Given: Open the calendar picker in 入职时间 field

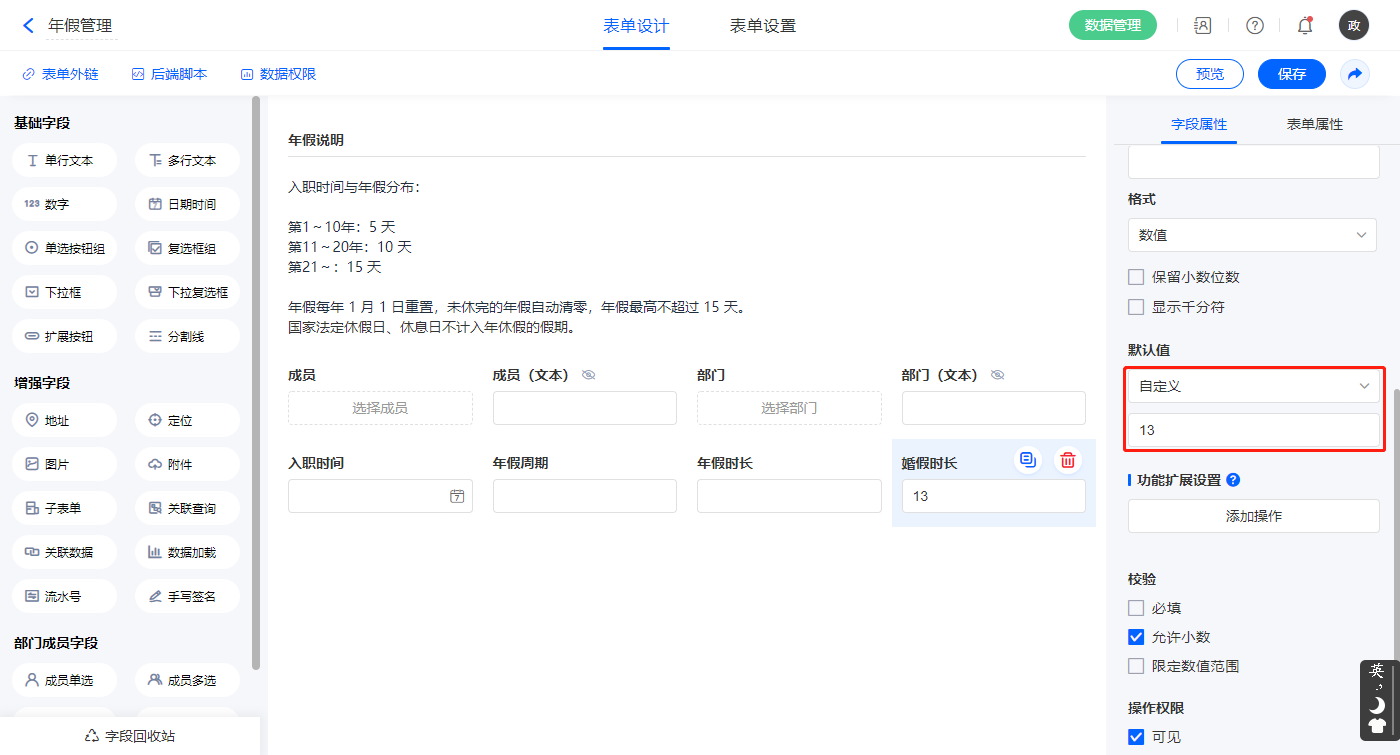Looking at the screenshot, I should pyautogui.click(x=457, y=496).
